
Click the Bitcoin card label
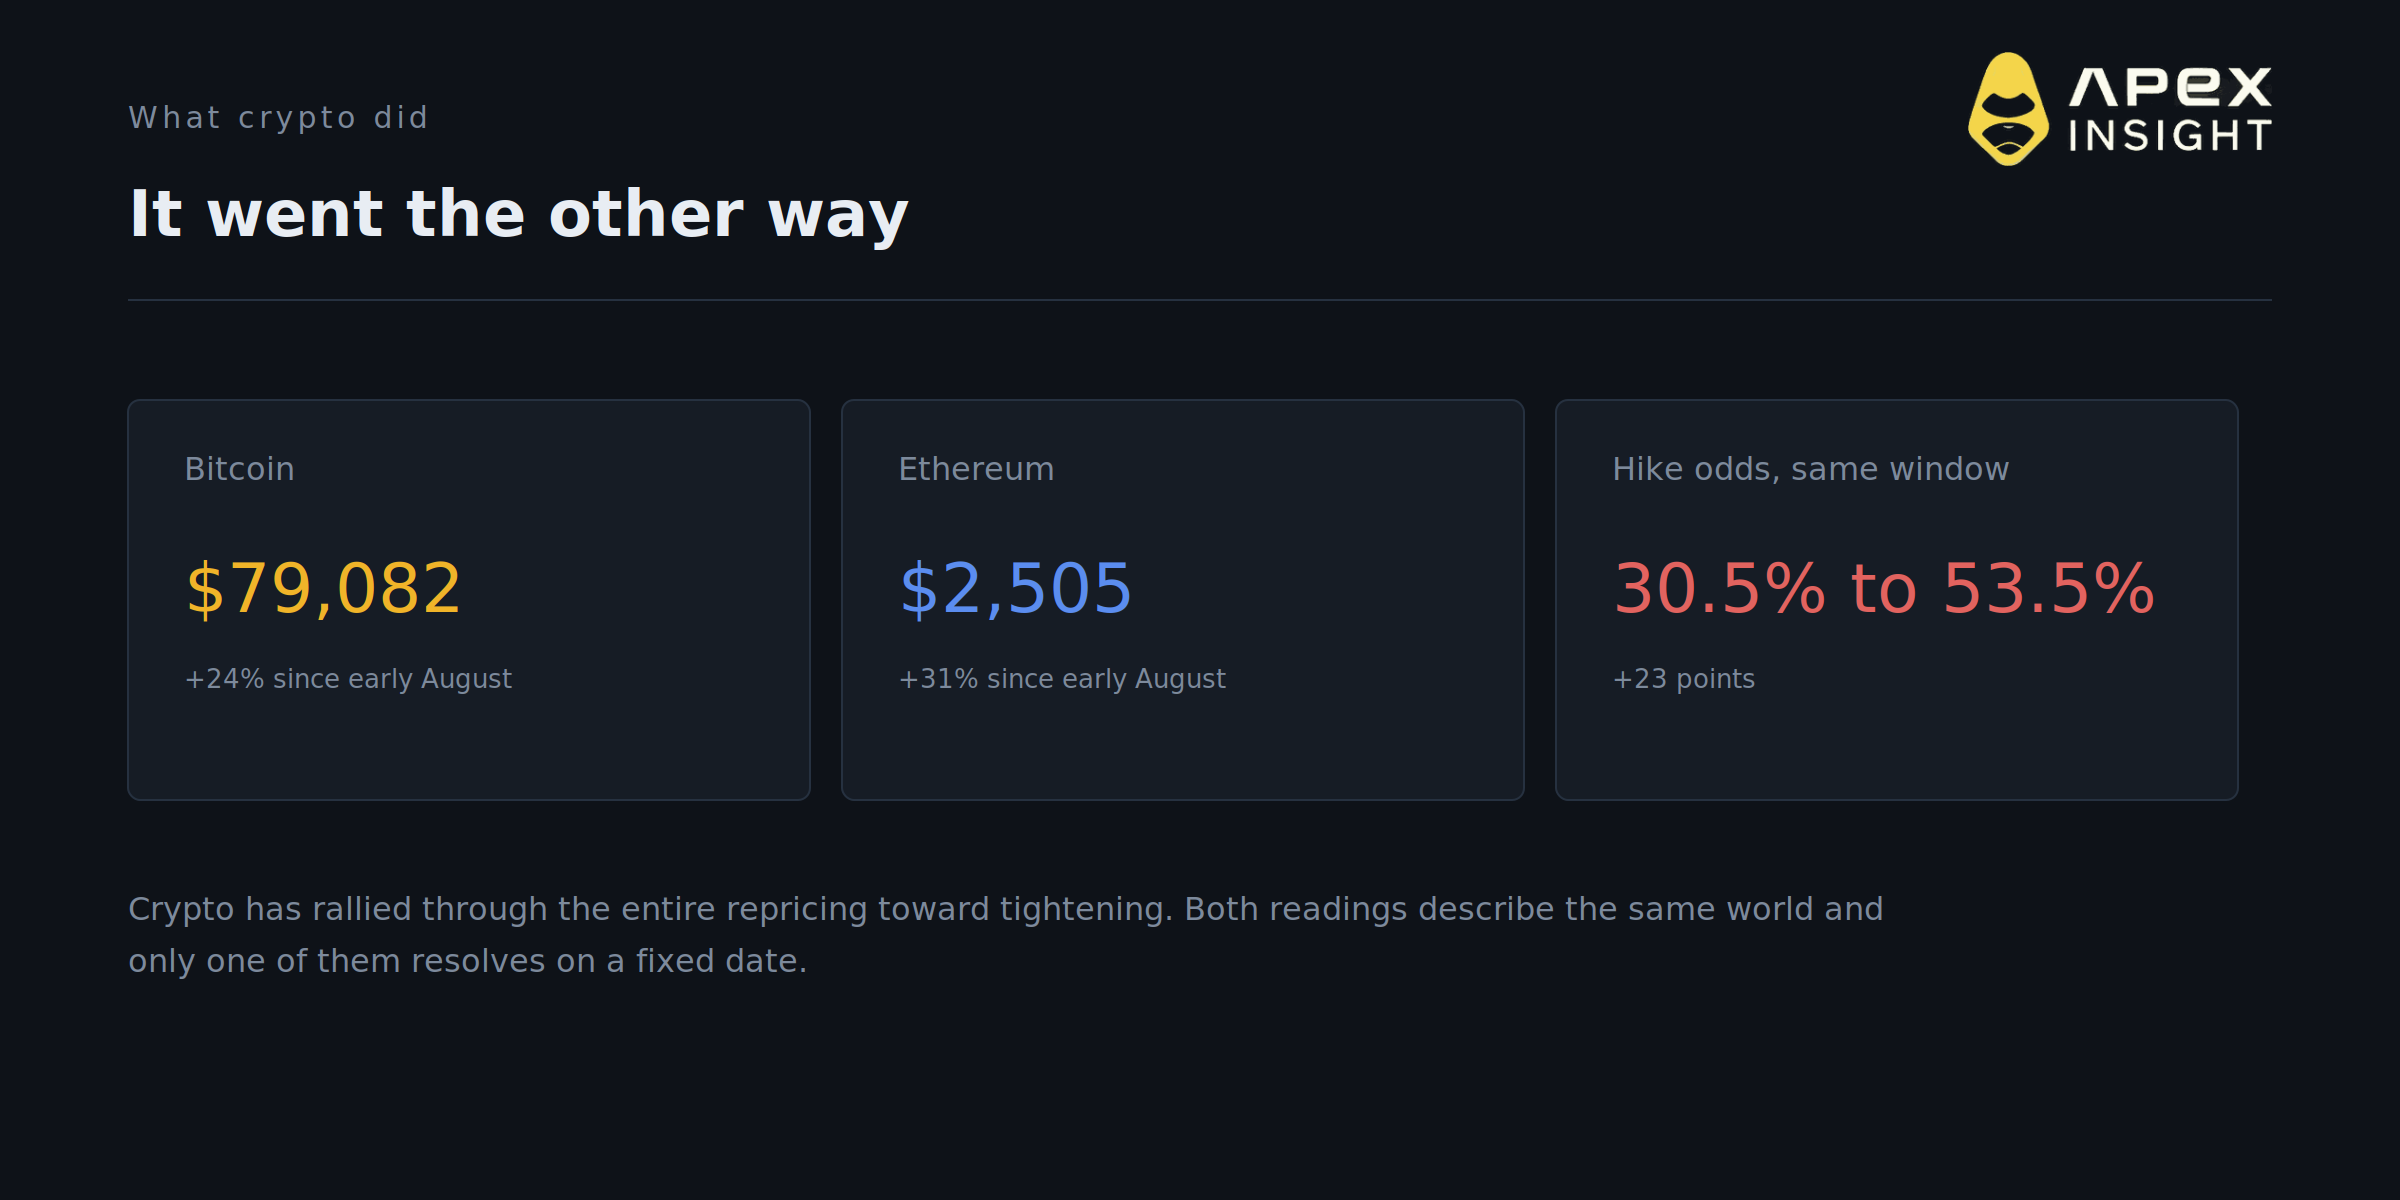pos(240,469)
